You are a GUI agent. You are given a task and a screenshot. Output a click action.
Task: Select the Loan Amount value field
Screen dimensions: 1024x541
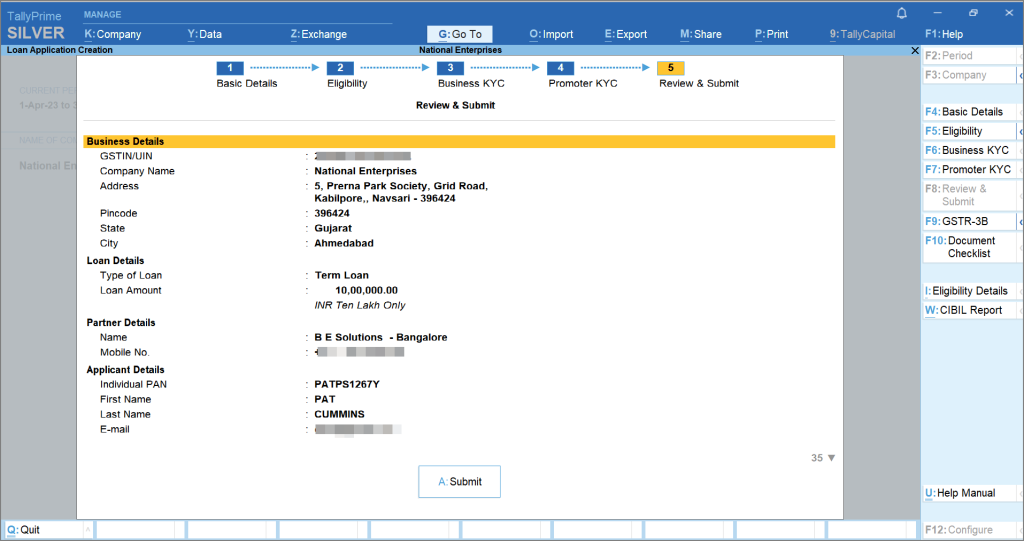coord(366,290)
